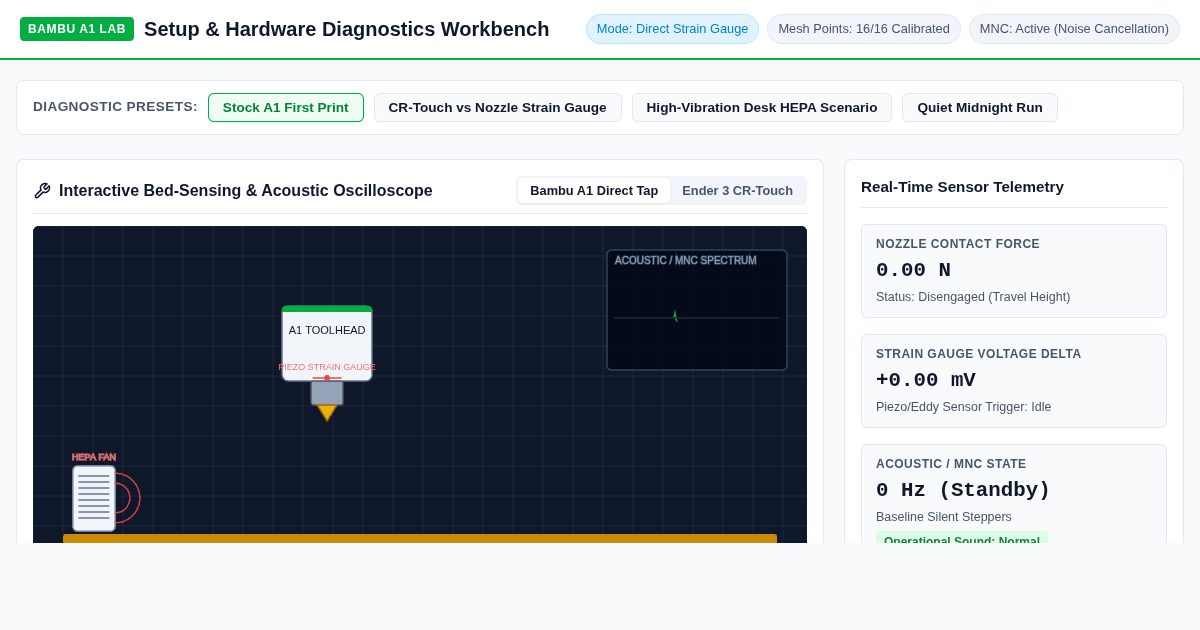This screenshot has width=1200, height=630.
Task: Click Status: Disengaged (Travel Height) text
Action: pyautogui.click(x=973, y=297)
